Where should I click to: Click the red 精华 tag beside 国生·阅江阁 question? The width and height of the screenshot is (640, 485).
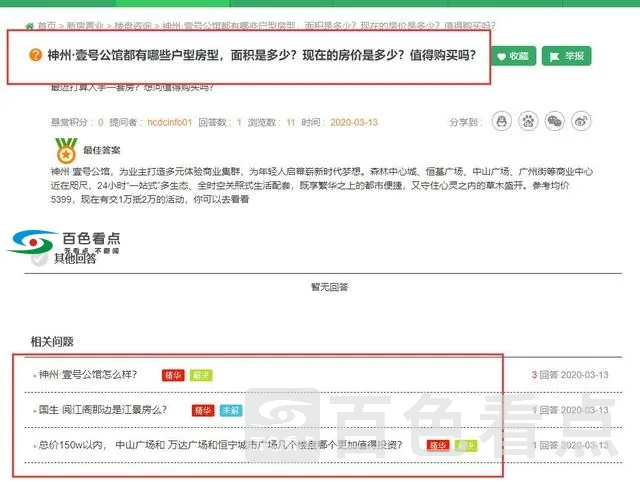click(x=203, y=410)
